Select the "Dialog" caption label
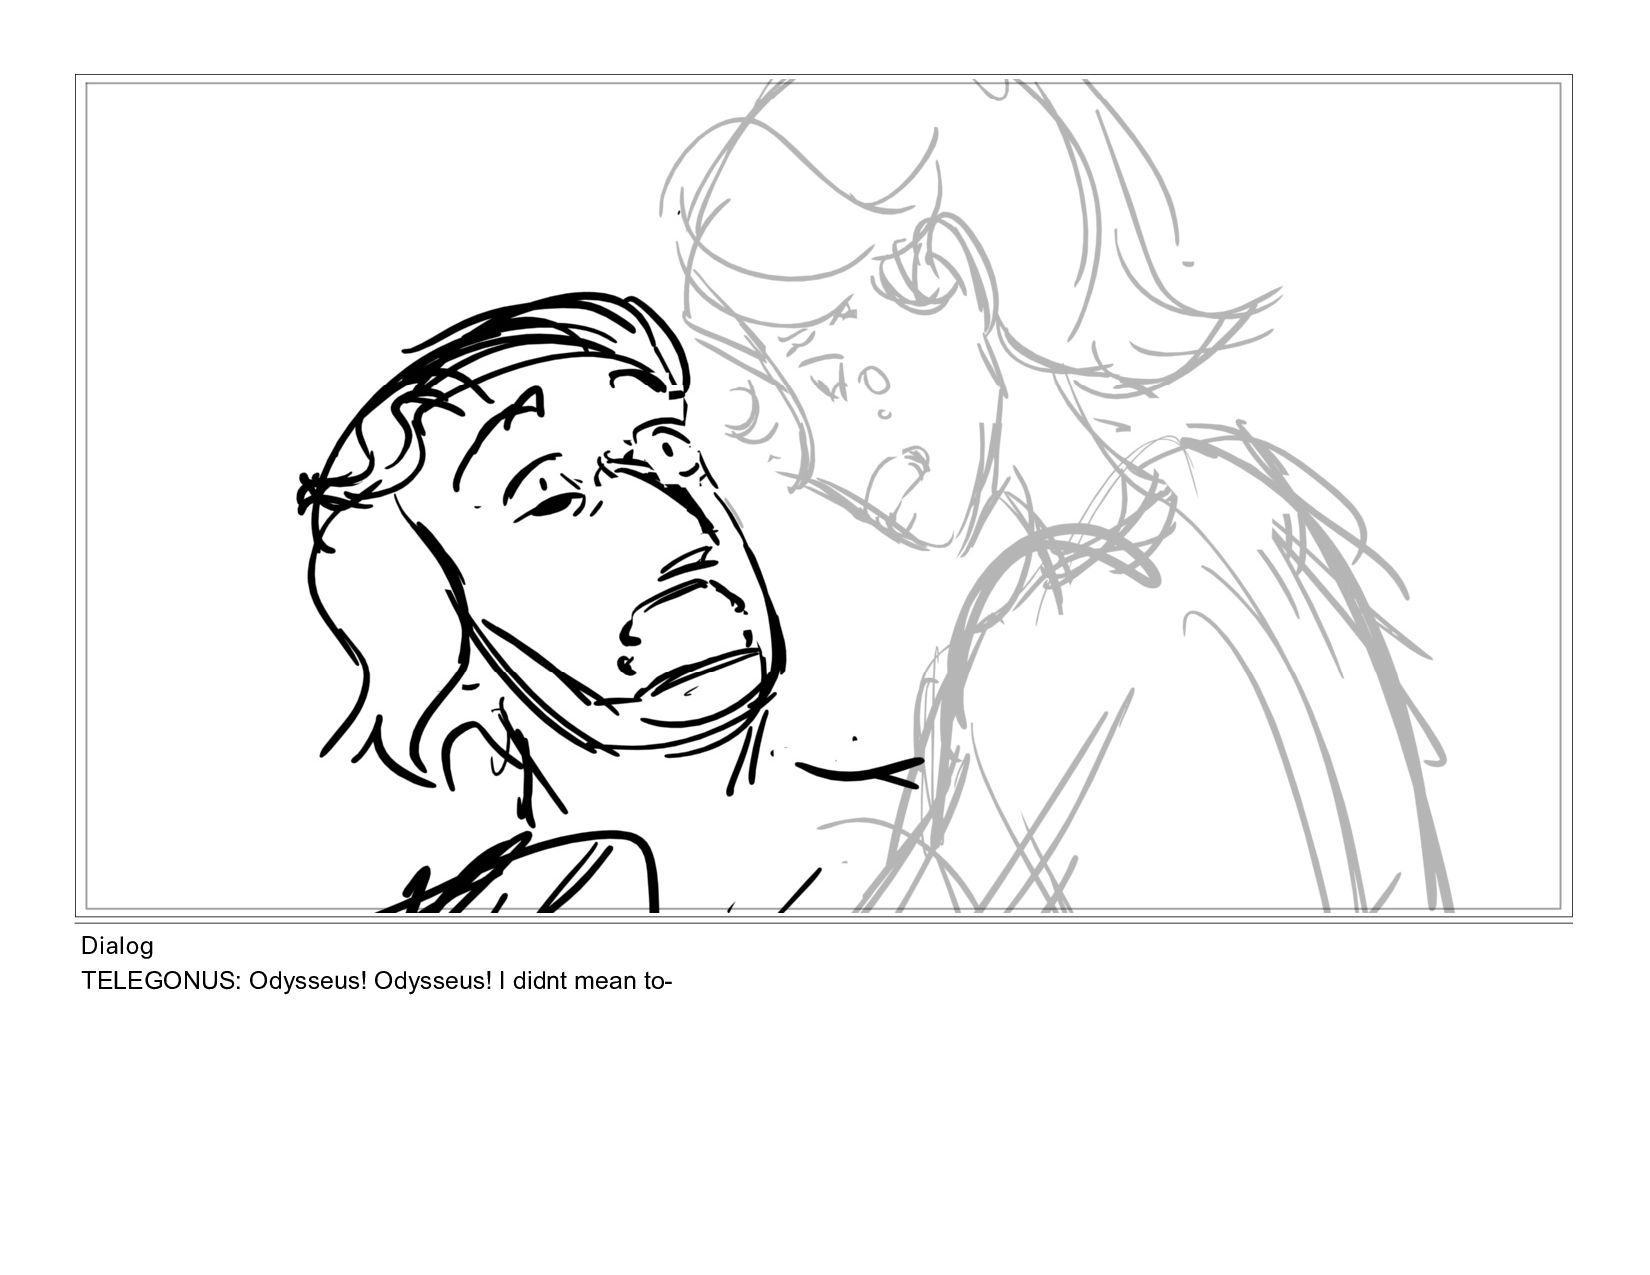The width and height of the screenshot is (1650, 1275). click(117, 945)
